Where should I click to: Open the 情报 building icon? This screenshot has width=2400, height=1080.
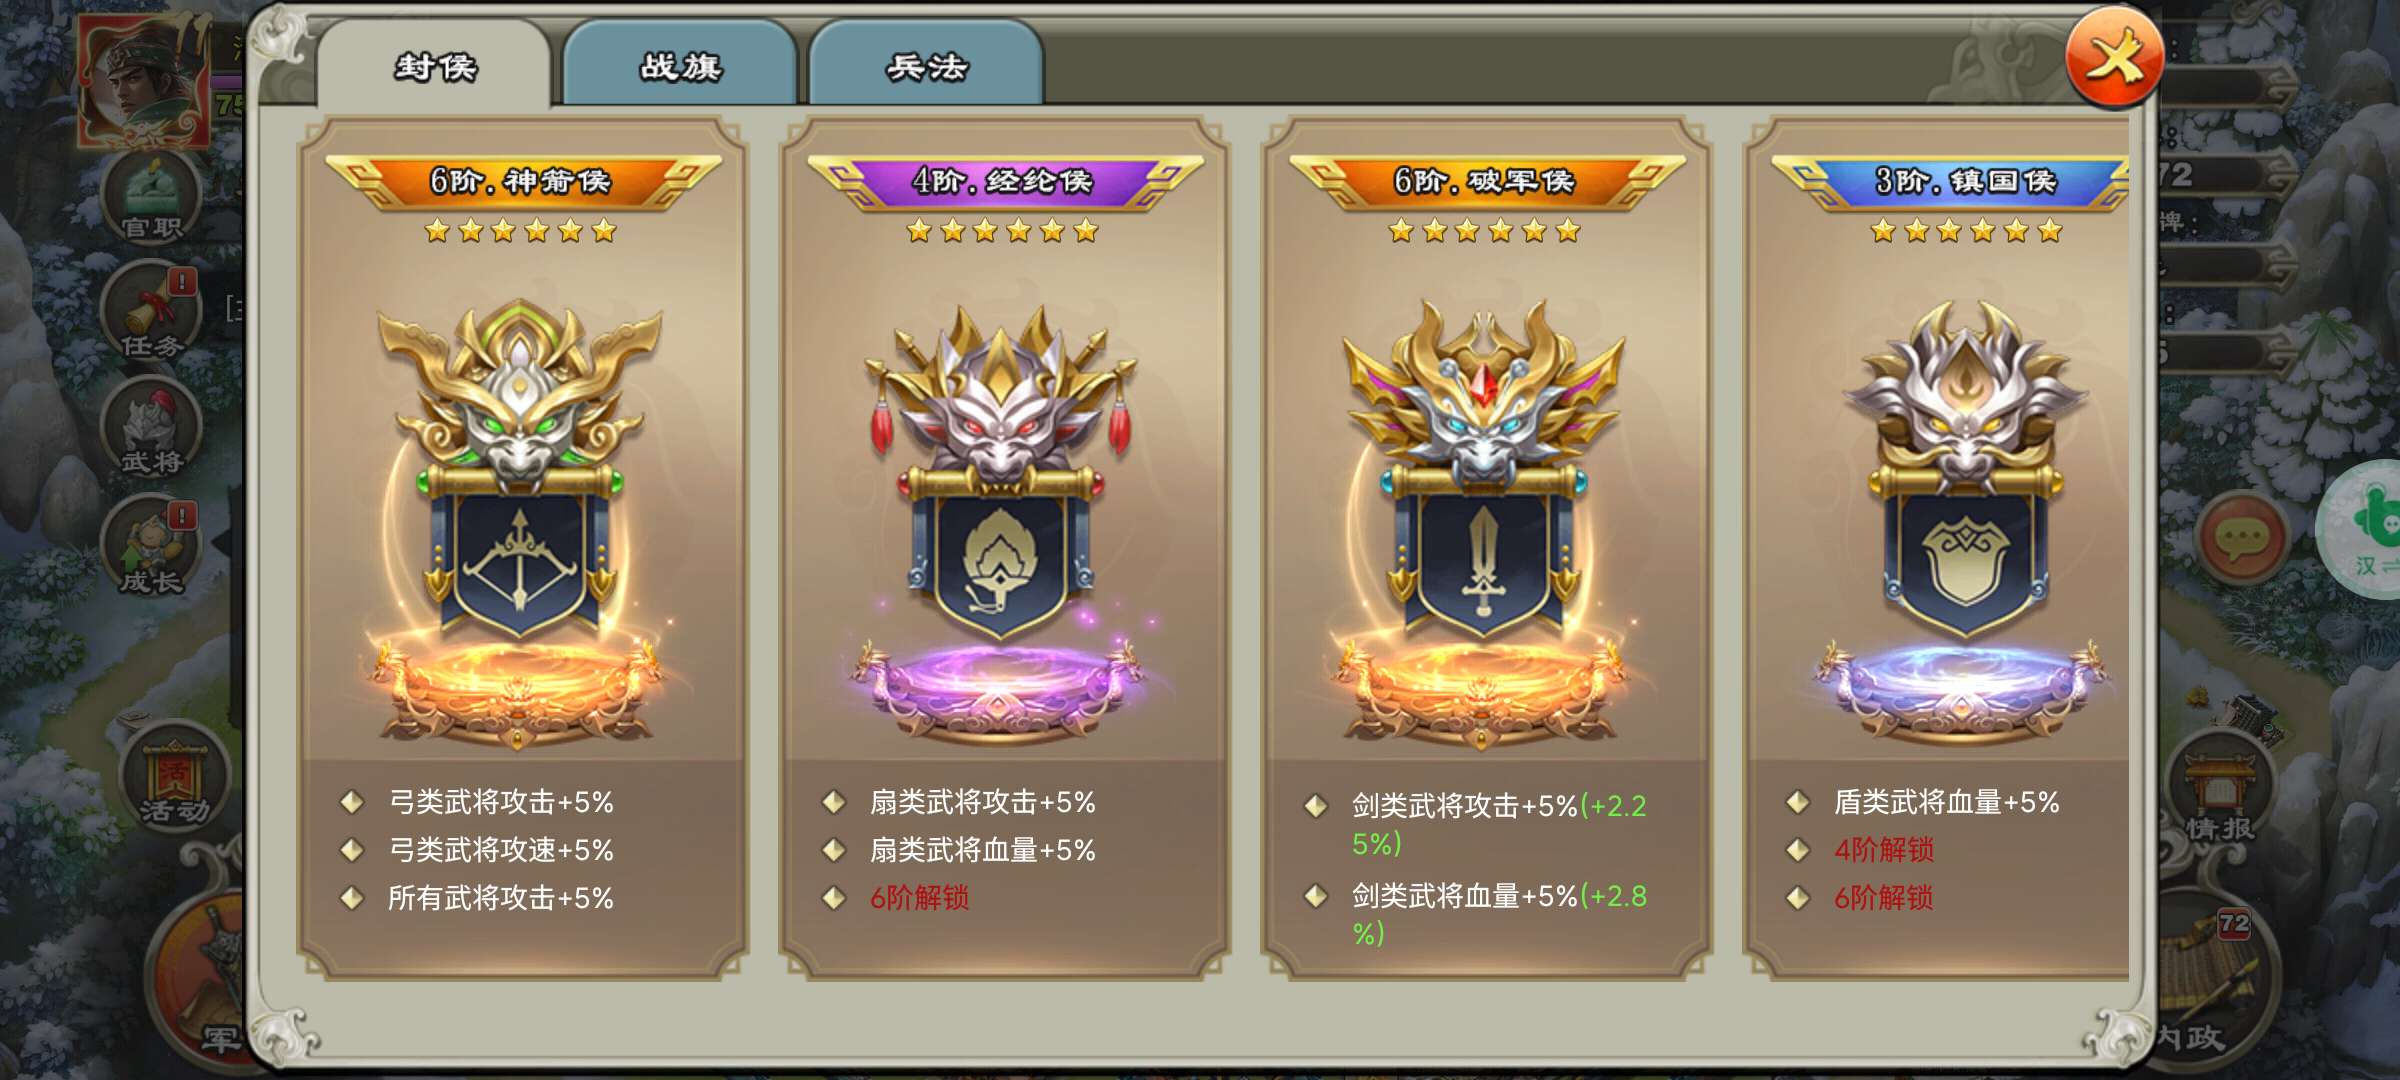[2218, 792]
